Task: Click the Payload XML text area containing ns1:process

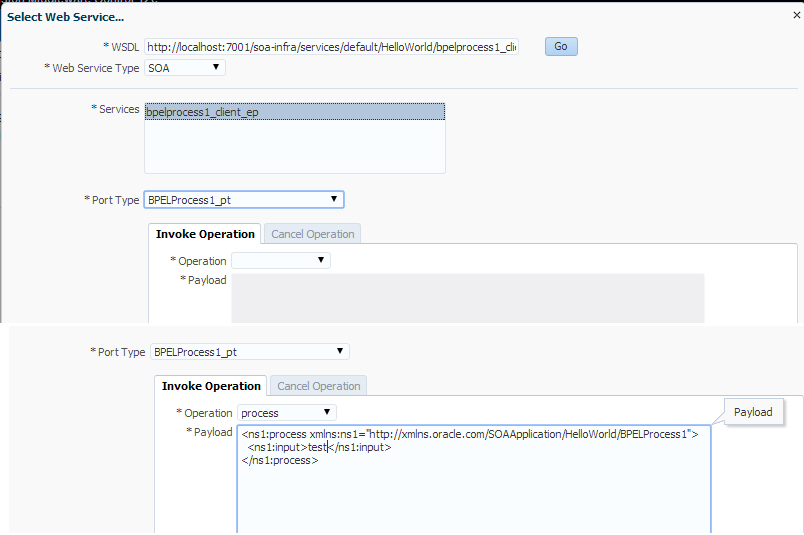Action: click(474, 479)
